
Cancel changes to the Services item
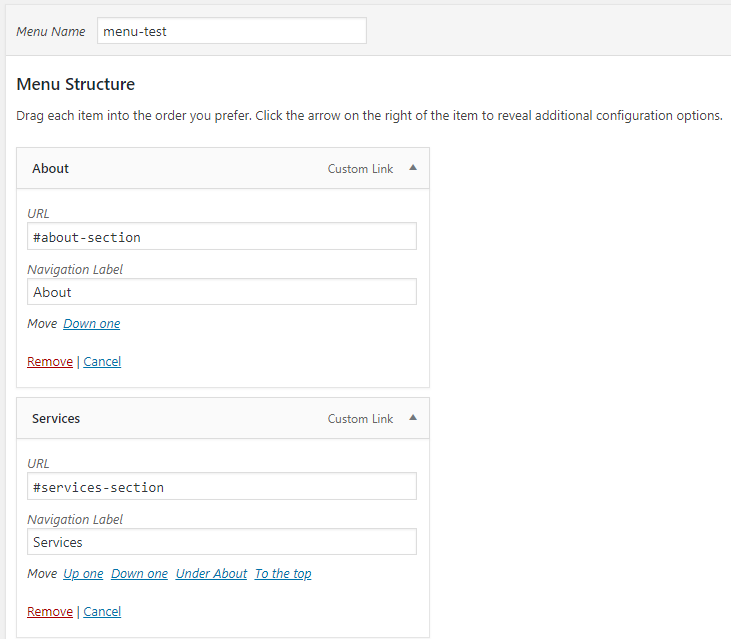point(102,612)
